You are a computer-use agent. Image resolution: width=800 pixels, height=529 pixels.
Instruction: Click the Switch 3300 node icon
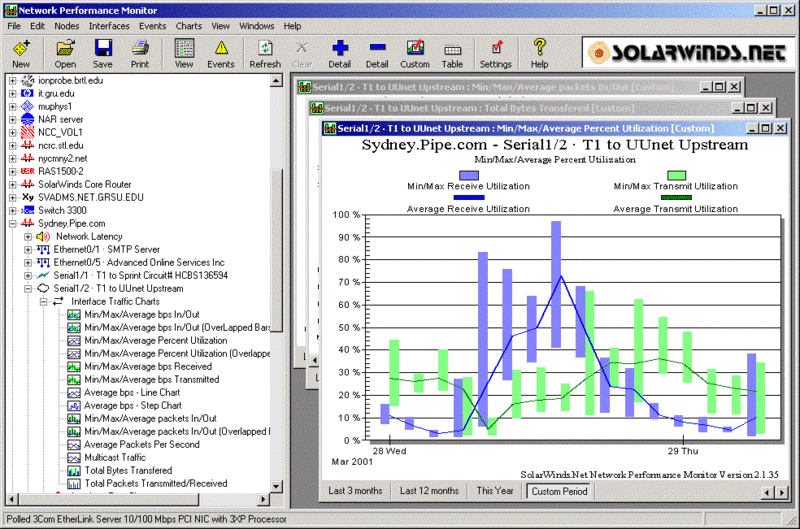(x=28, y=210)
